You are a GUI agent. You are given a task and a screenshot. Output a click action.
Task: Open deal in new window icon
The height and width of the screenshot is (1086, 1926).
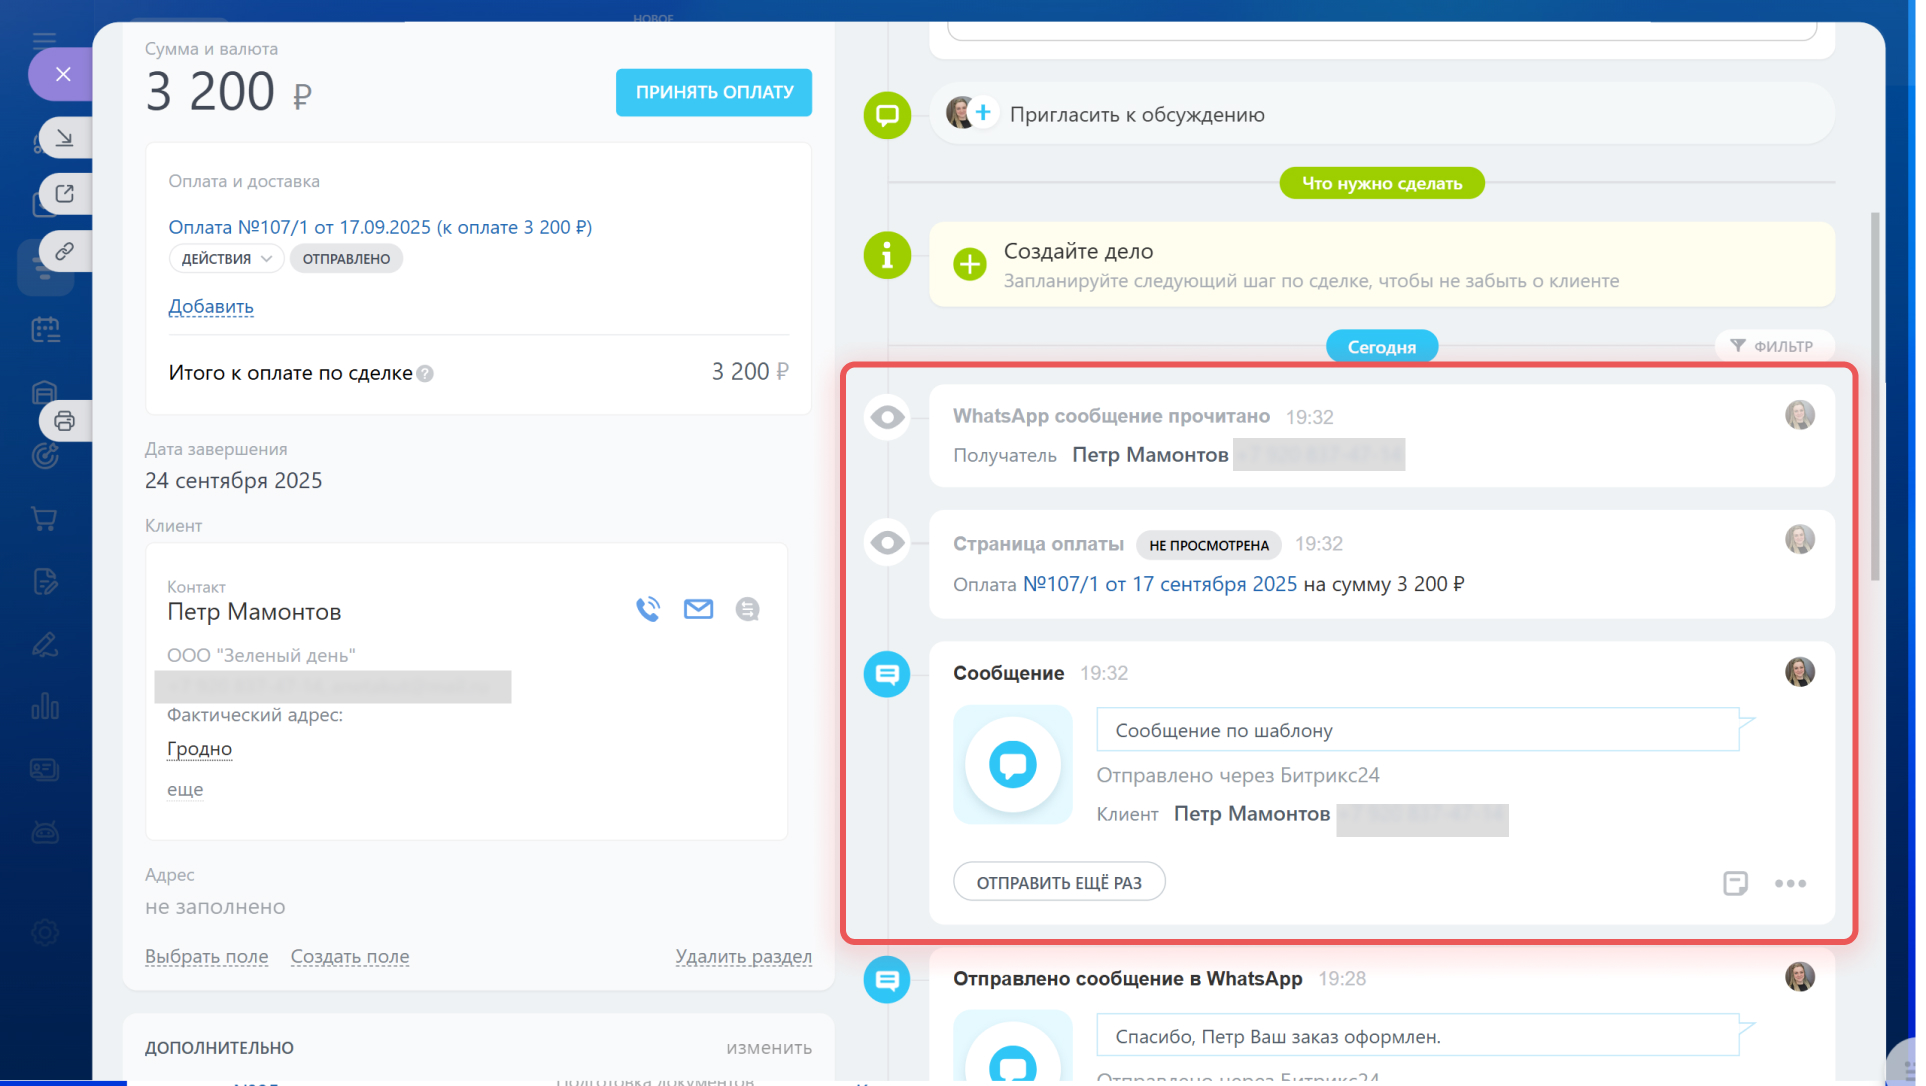(x=65, y=194)
